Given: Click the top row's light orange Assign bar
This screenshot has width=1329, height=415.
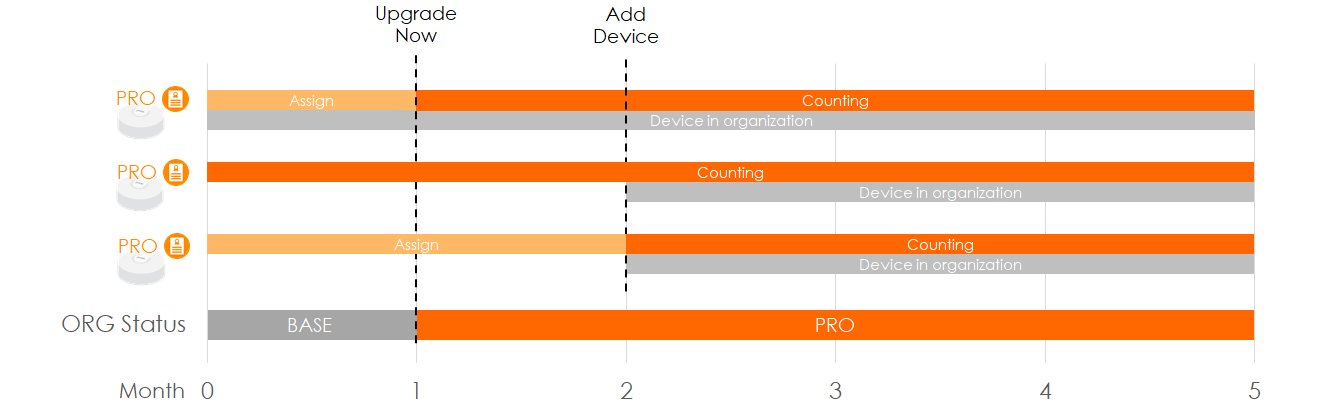Looking at the screenshot, I should (x=311, y=100).
